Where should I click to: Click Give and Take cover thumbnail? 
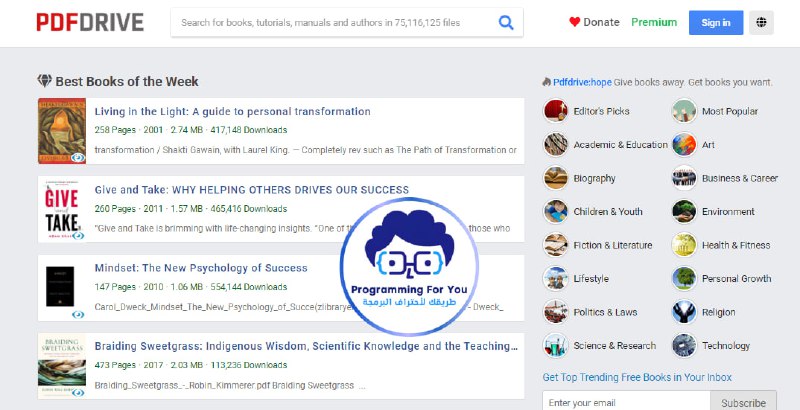[x=62, y=209]
